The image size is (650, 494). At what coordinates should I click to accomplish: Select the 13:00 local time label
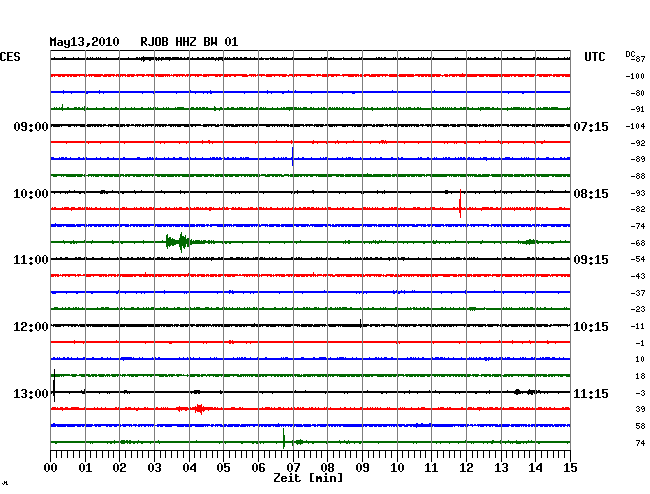pyautogui.click(x=31, y=394)
